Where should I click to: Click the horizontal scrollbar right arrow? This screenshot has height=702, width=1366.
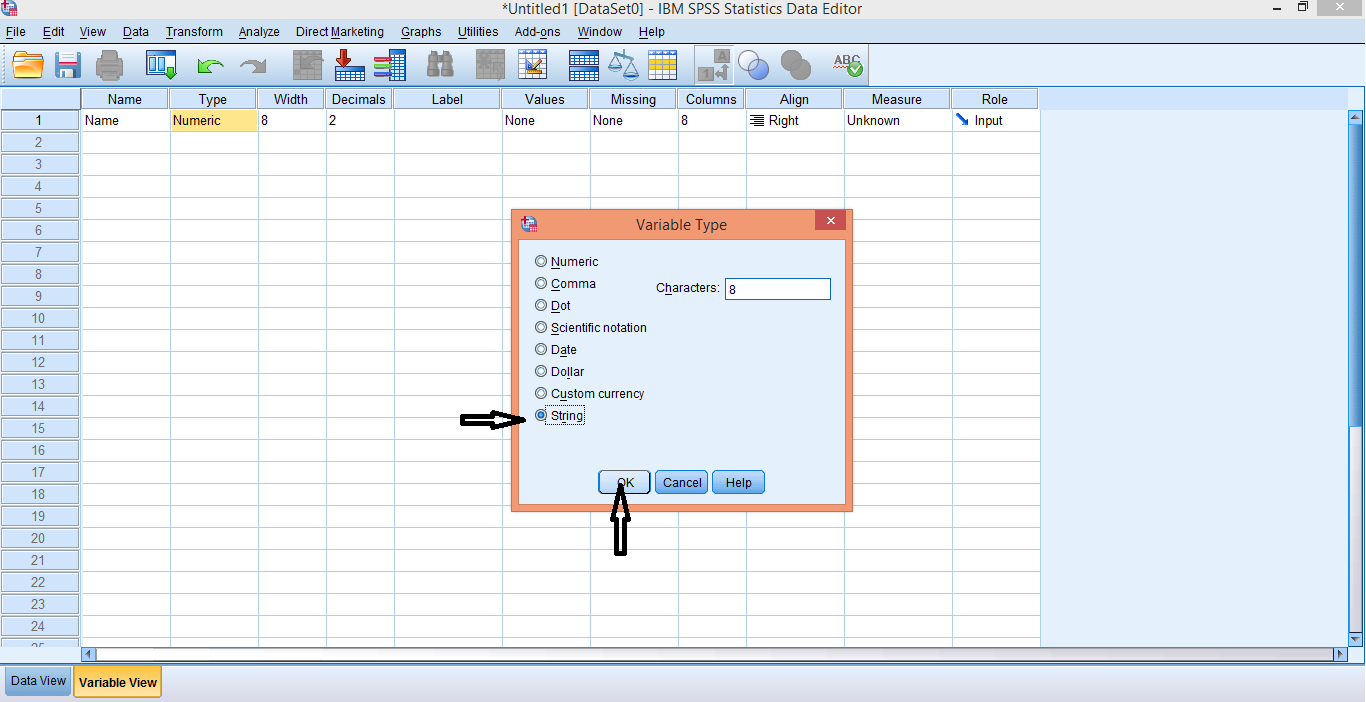click(1340, 655)
